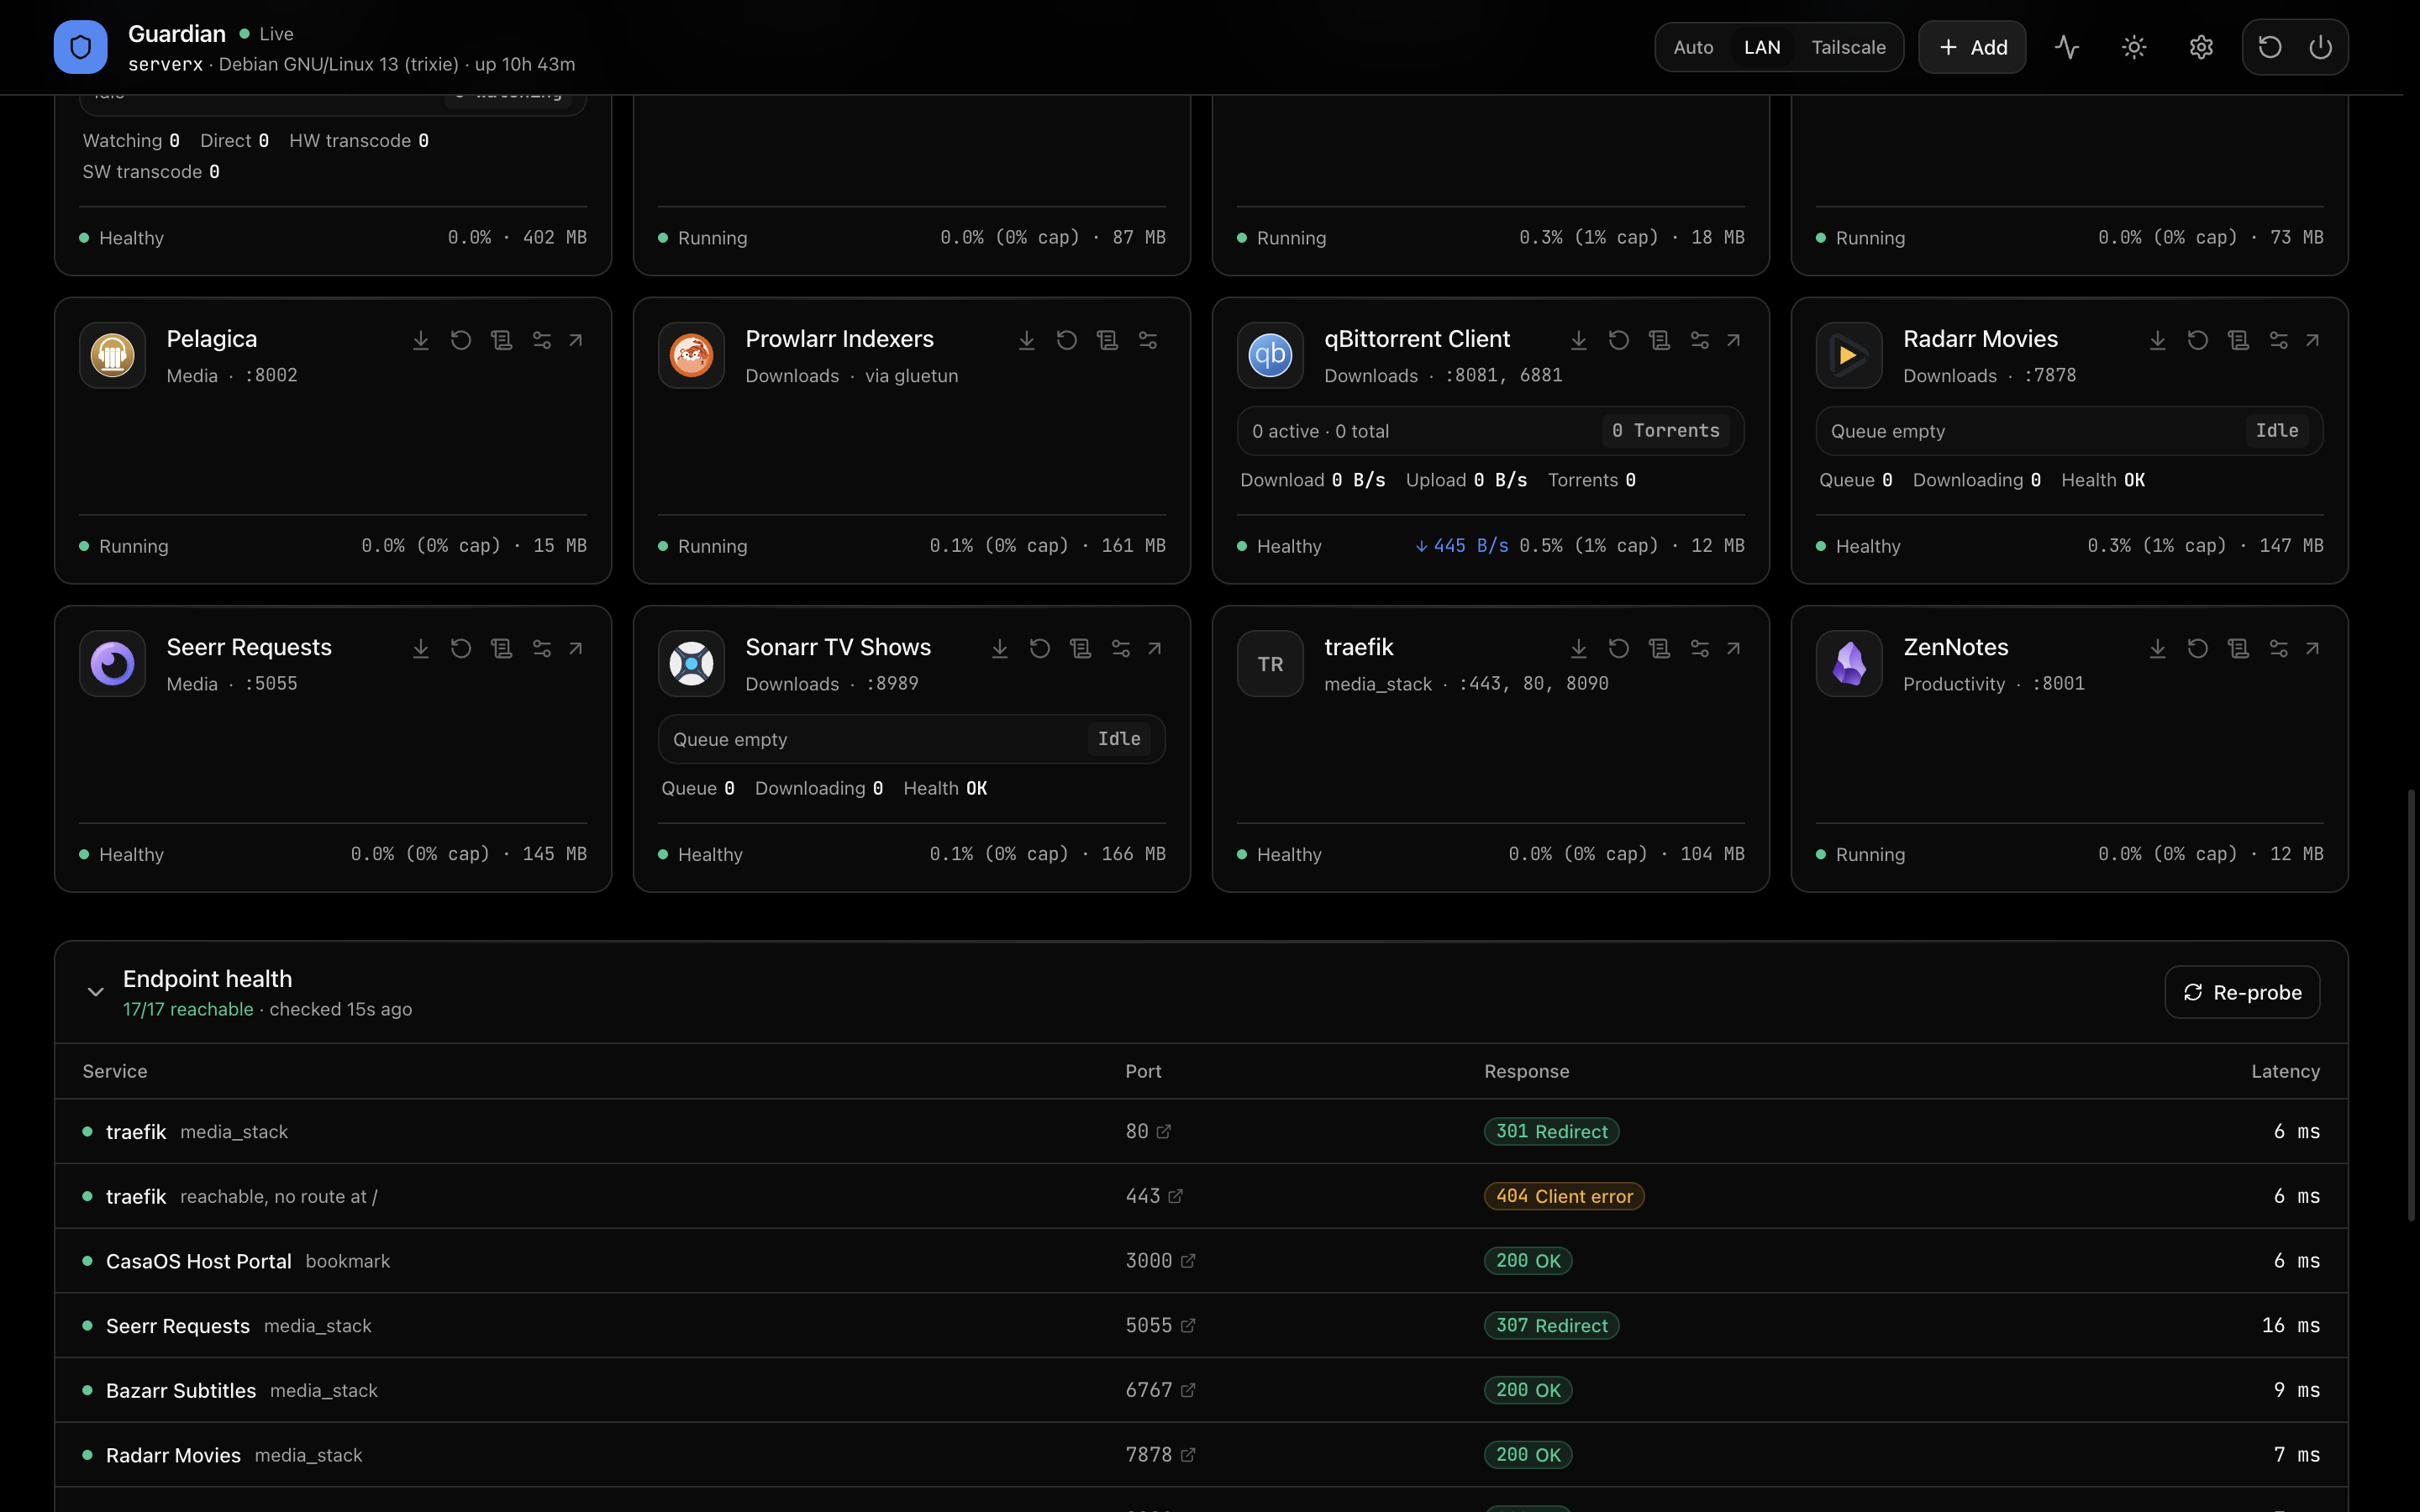
Task: Open port 6767 external link icon
Action: [1188, 1391]
